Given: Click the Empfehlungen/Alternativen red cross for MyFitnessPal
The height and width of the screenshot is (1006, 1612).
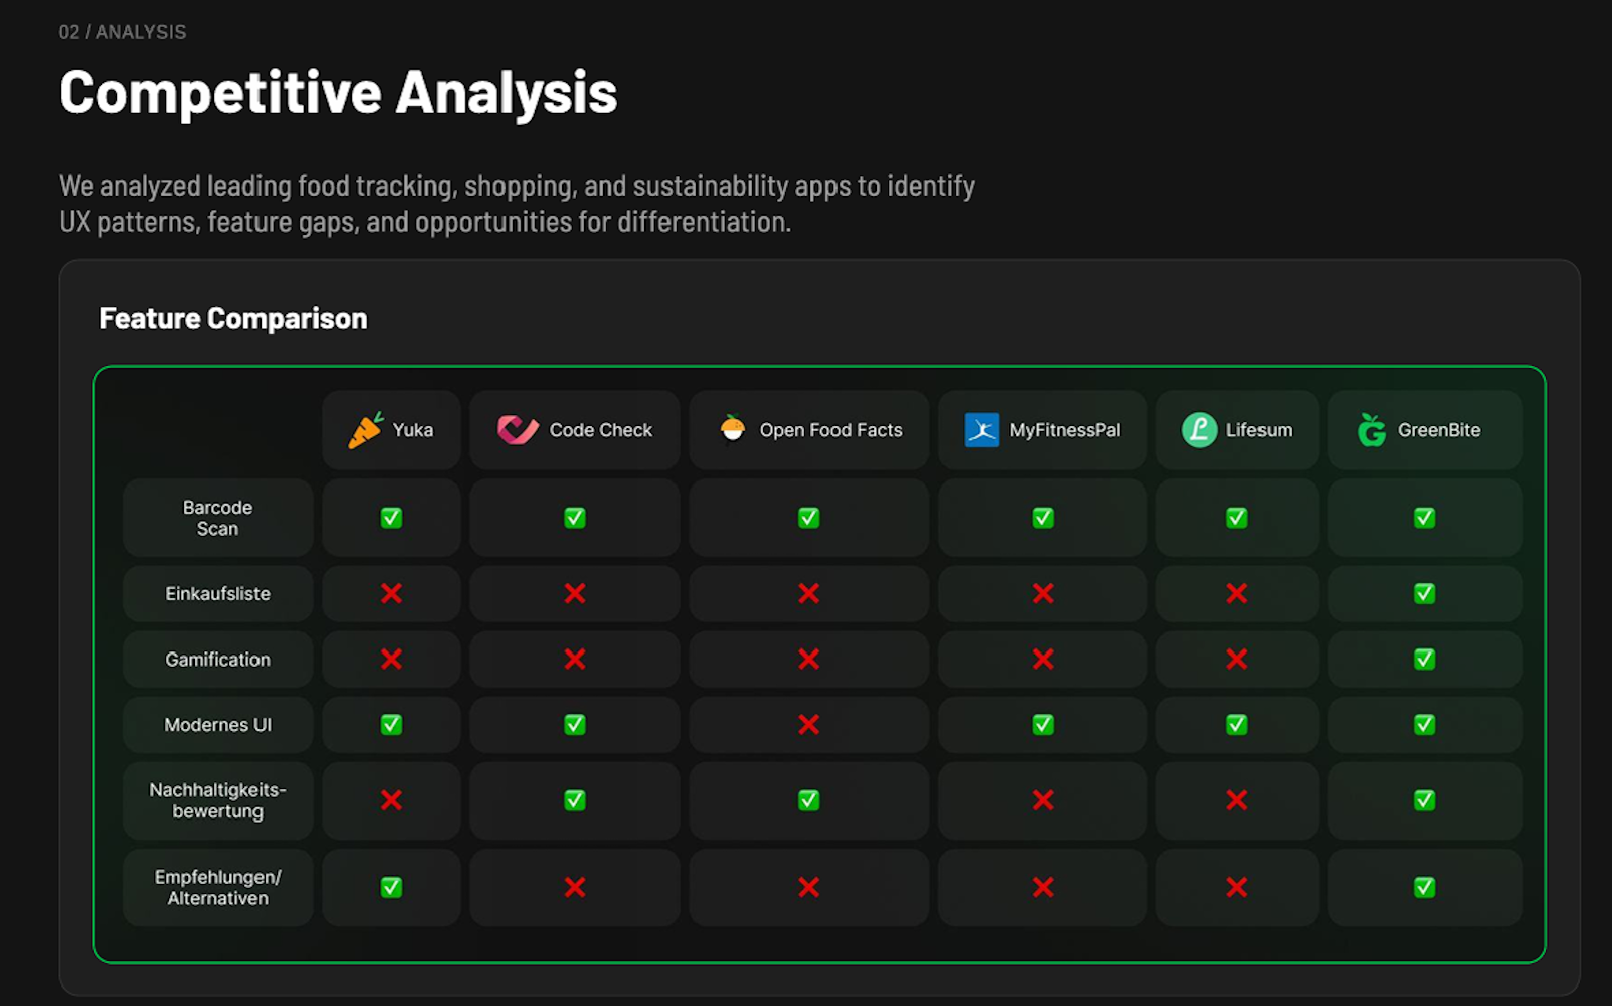Looking at the screenshot, I should [x=1043, y=887].
